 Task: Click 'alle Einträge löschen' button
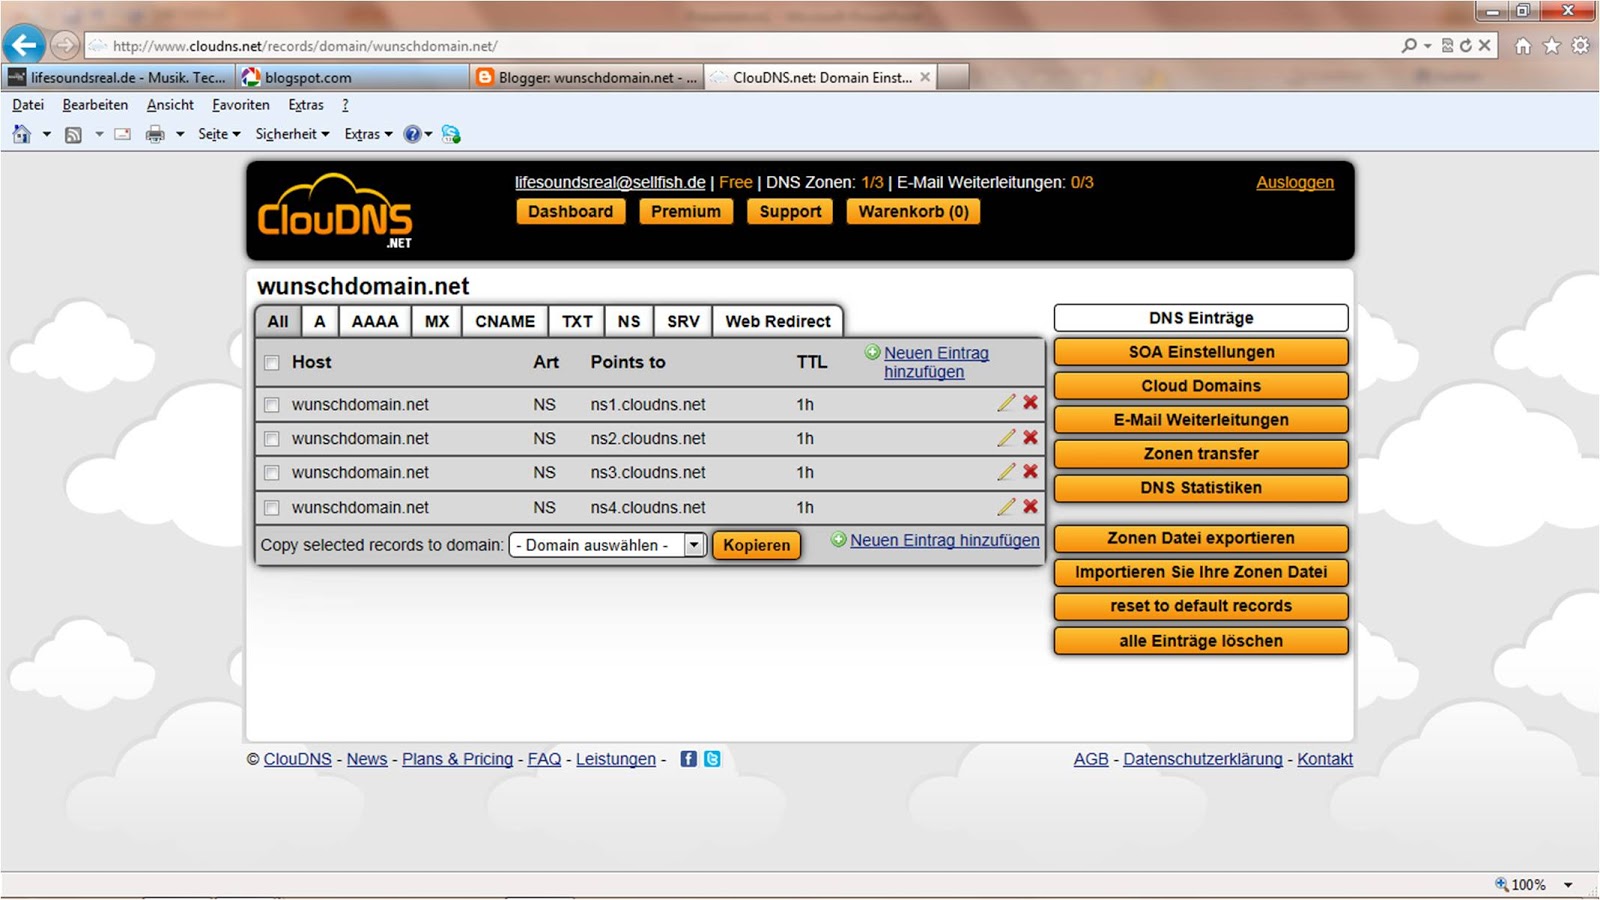(1201, 641)
